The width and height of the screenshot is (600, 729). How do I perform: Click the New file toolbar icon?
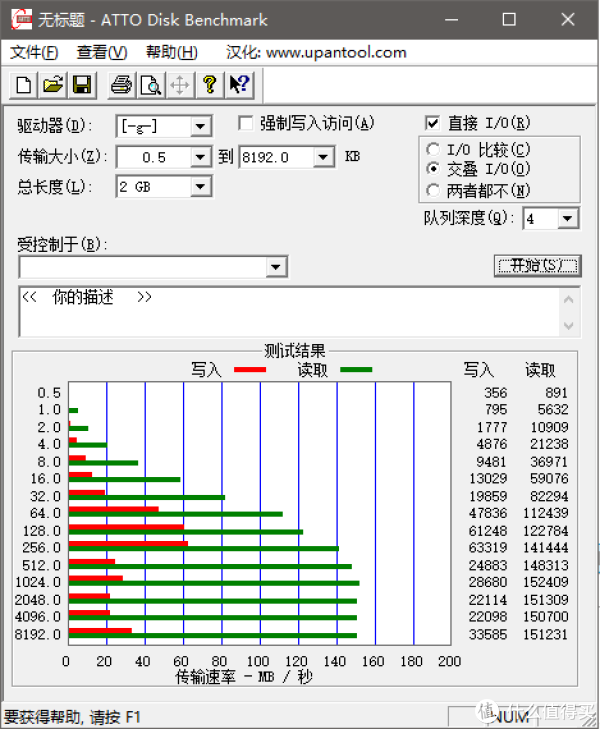(24, 85)
